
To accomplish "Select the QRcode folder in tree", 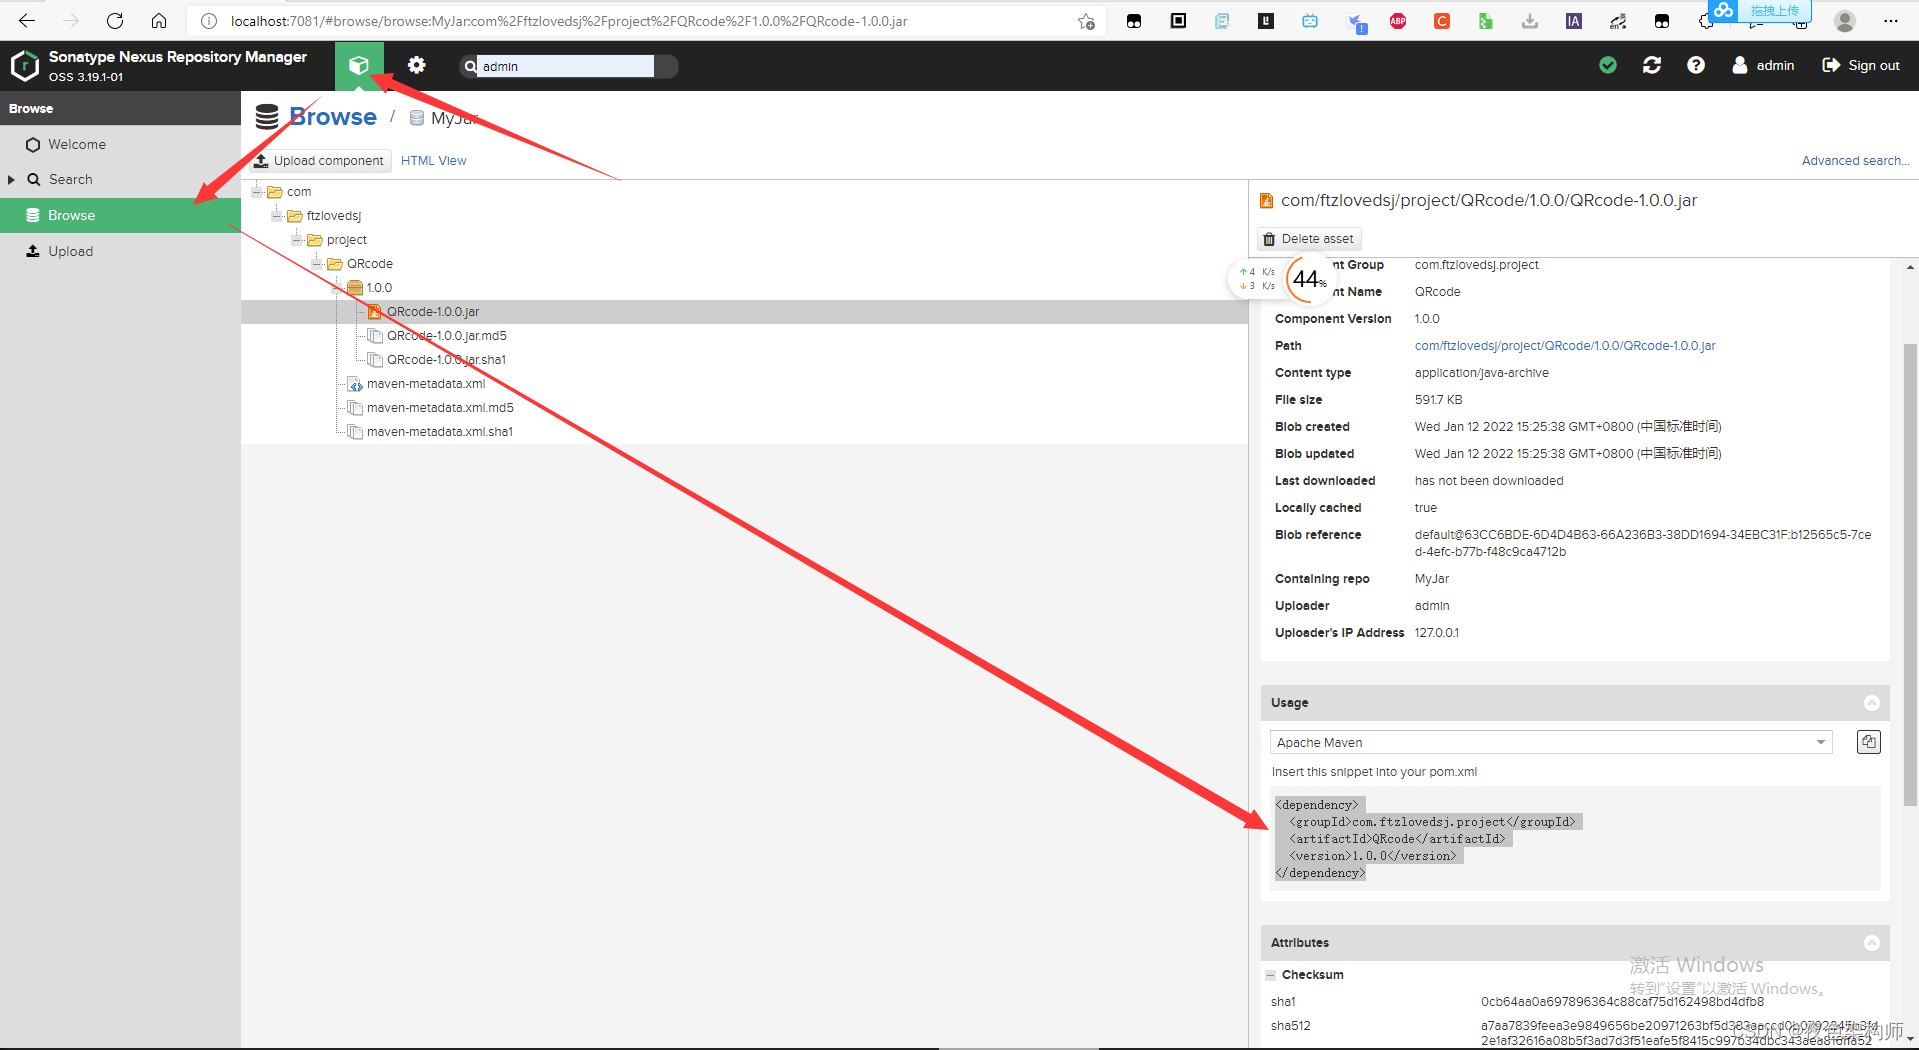I will 369,264.
